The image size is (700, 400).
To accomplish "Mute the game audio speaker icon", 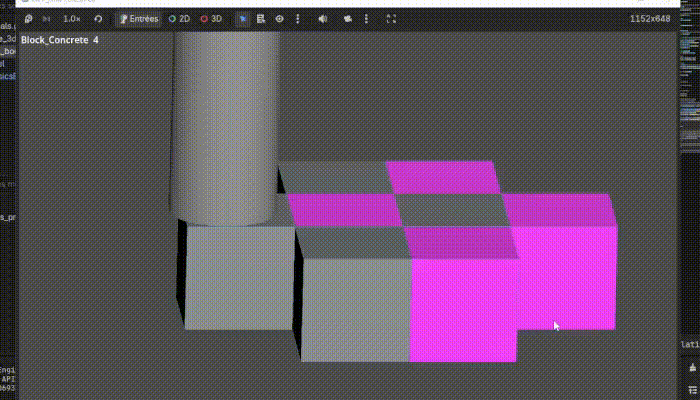I will point(322,18).
